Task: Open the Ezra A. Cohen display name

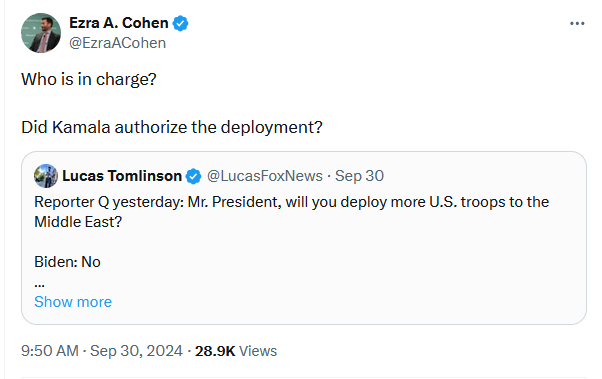Action: (x=119, y=23)
